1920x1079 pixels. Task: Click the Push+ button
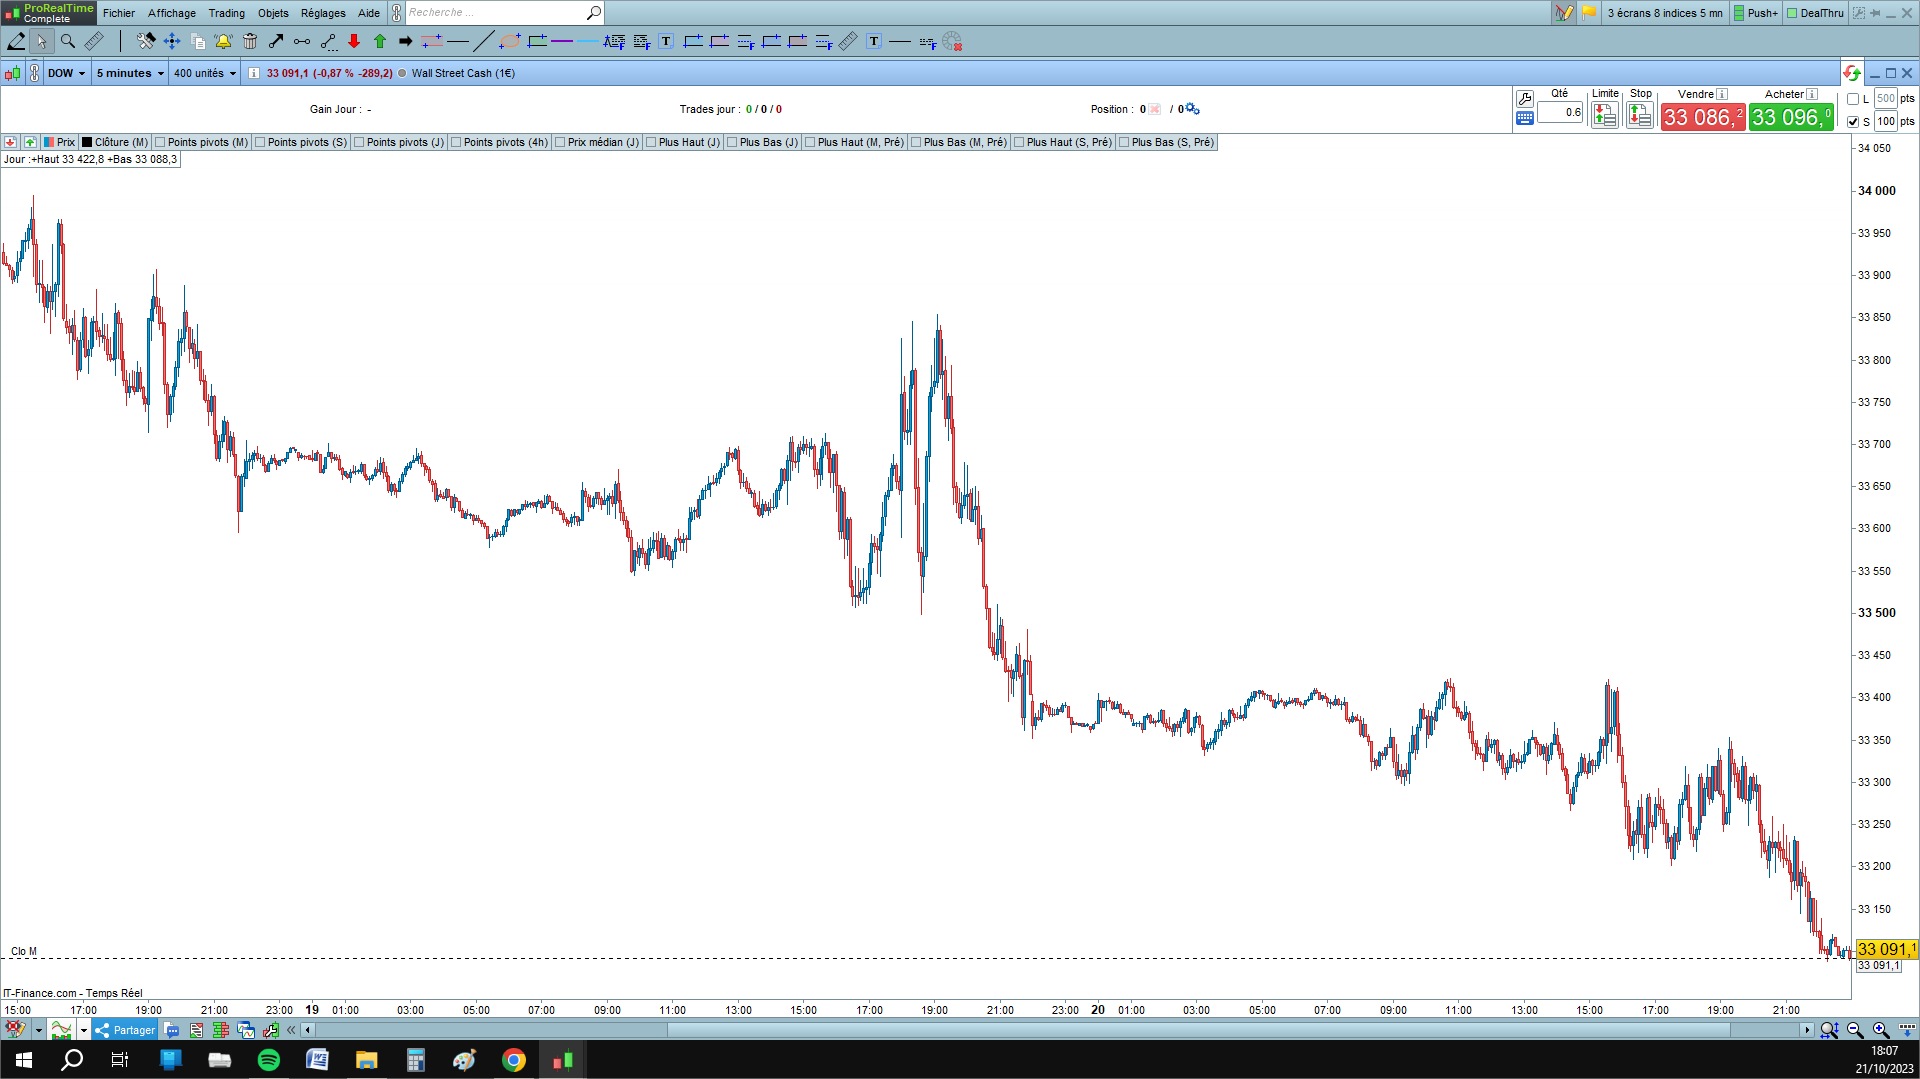click(x=1756, y=13)
